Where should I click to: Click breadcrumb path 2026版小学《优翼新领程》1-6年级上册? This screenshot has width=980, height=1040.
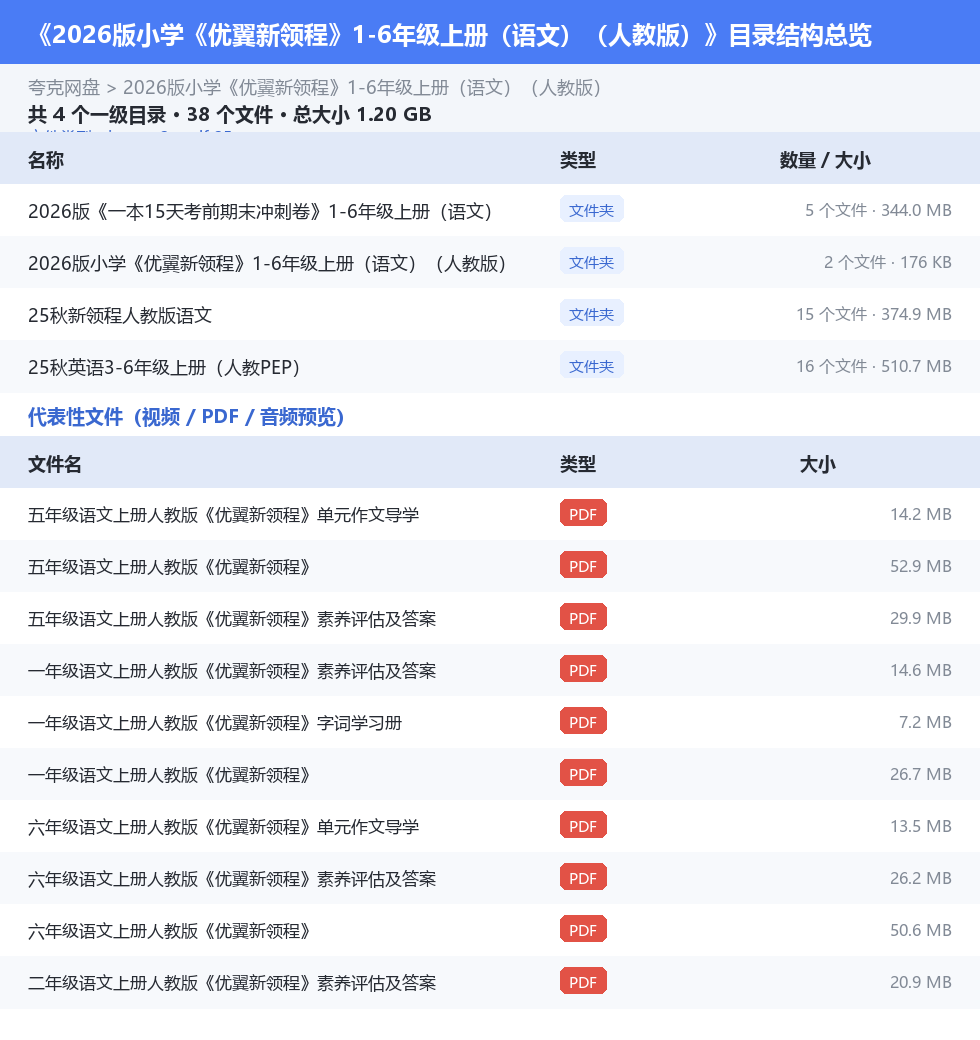pos(363,88)
